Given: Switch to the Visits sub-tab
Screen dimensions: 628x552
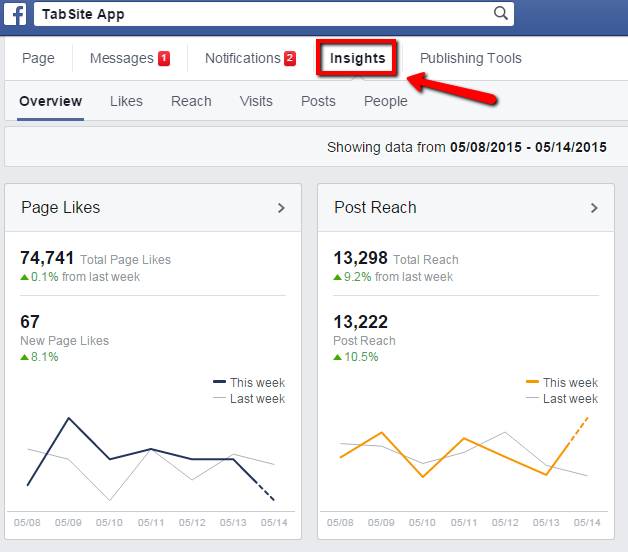Looking at the screenshot, I should click(x=256, y=101).
